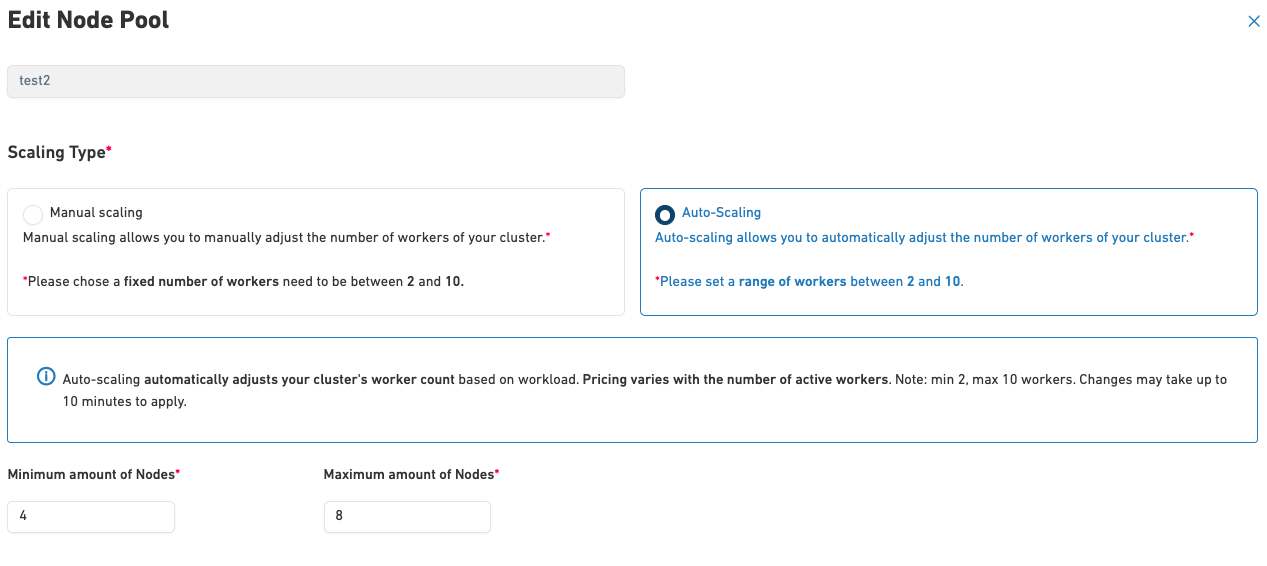Image resolution: width=1267 pixels, height=566 pixels.
Task: Click the "fixed number of workers" bold text
Action: pos(201,282)
